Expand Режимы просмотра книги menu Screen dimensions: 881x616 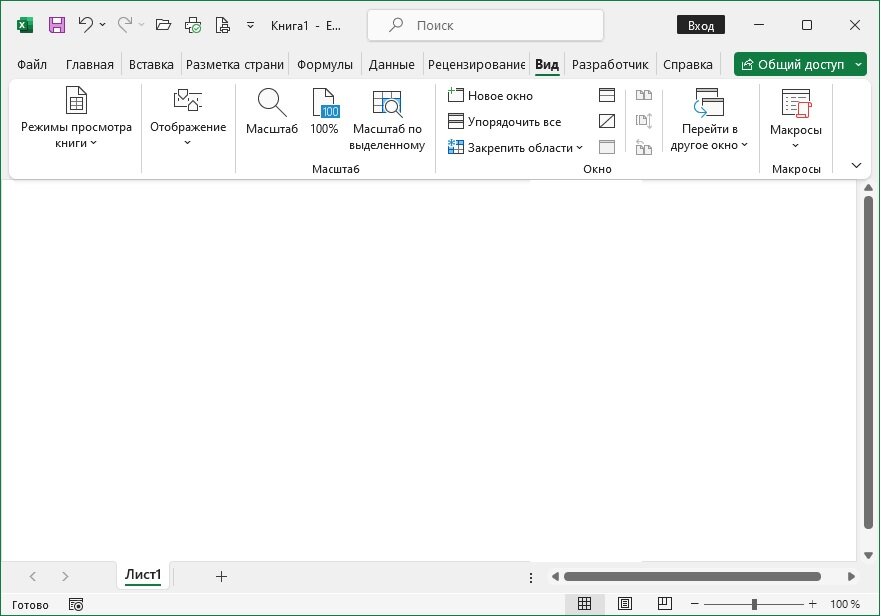click(76, 118)
